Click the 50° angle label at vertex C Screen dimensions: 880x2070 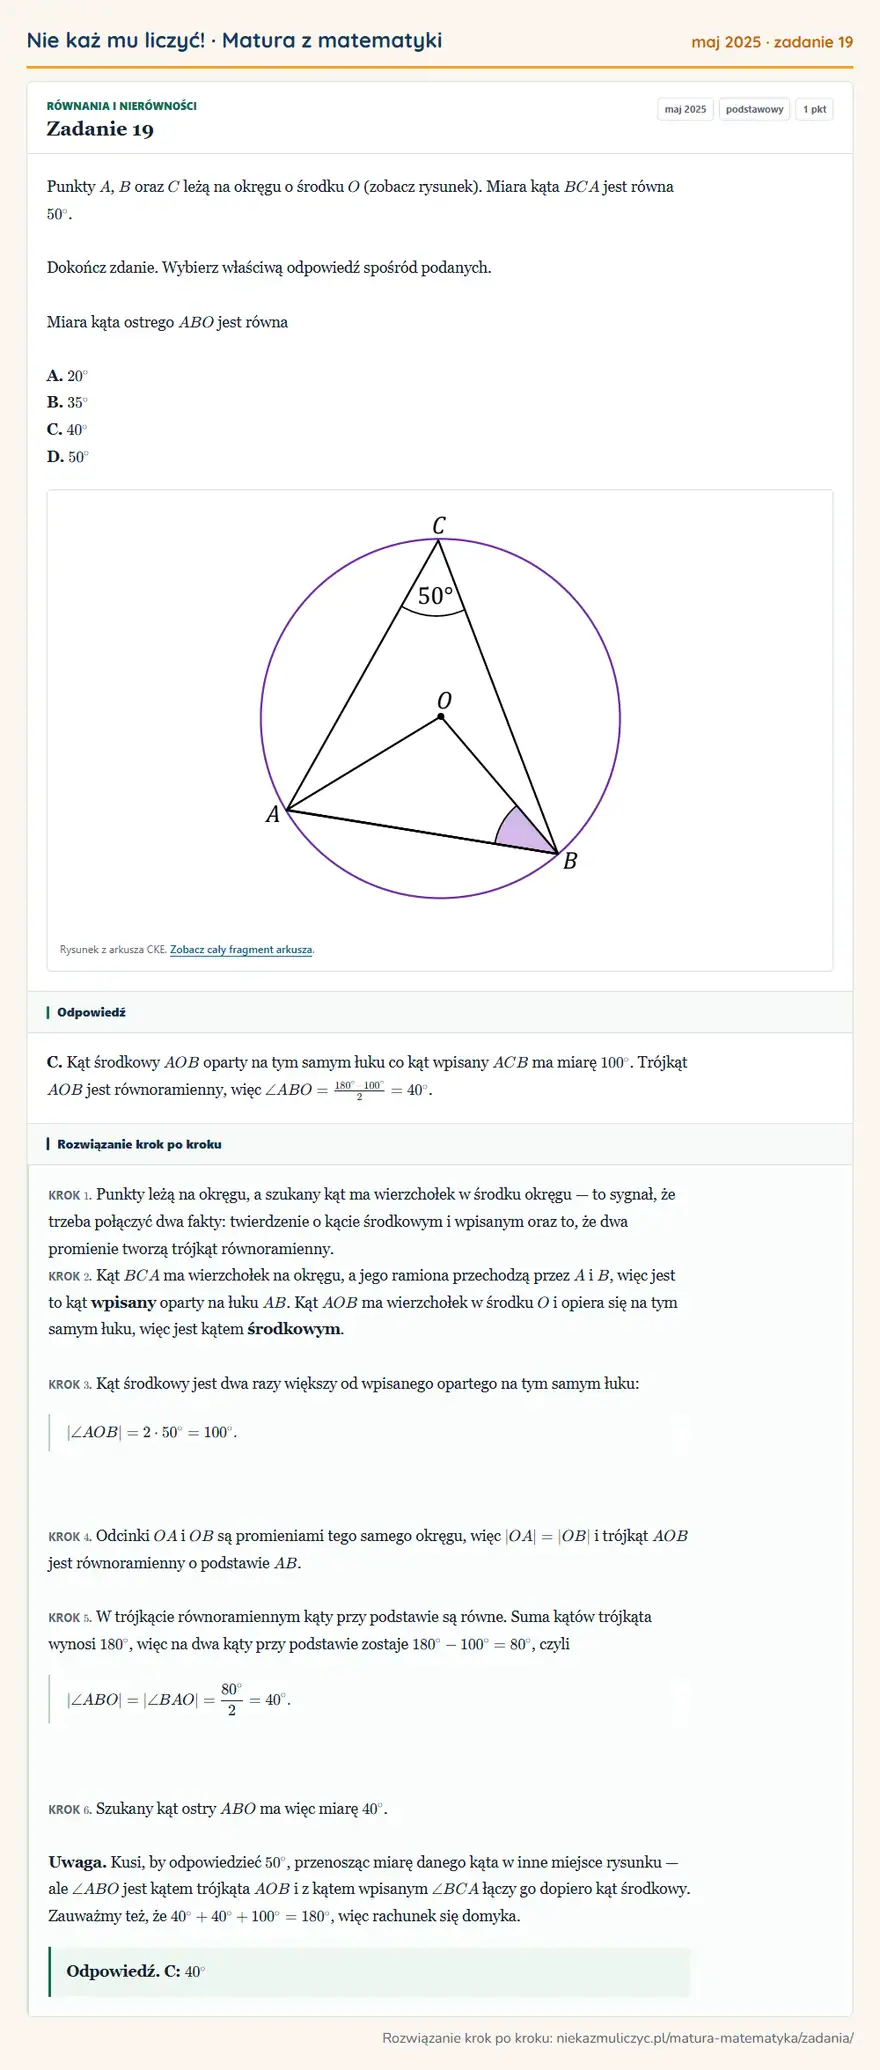435,596
